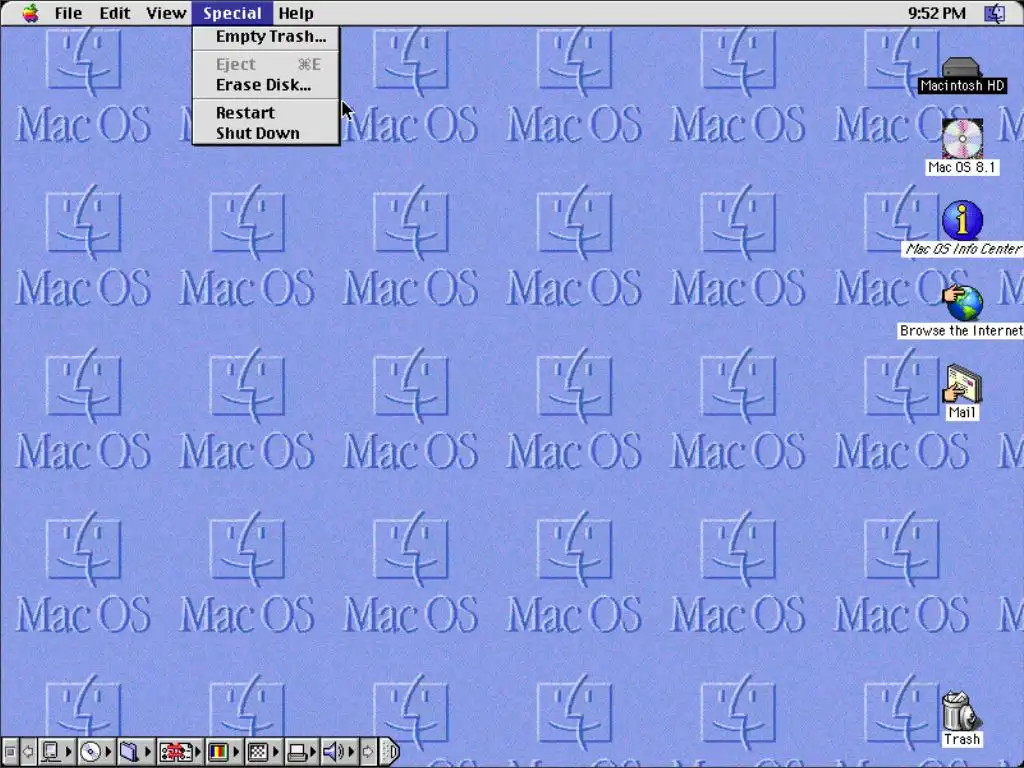Select the Mac OS Info Center icon
Image resolution: width=1024 pixels, height=768 pixels.
(963, 229)
